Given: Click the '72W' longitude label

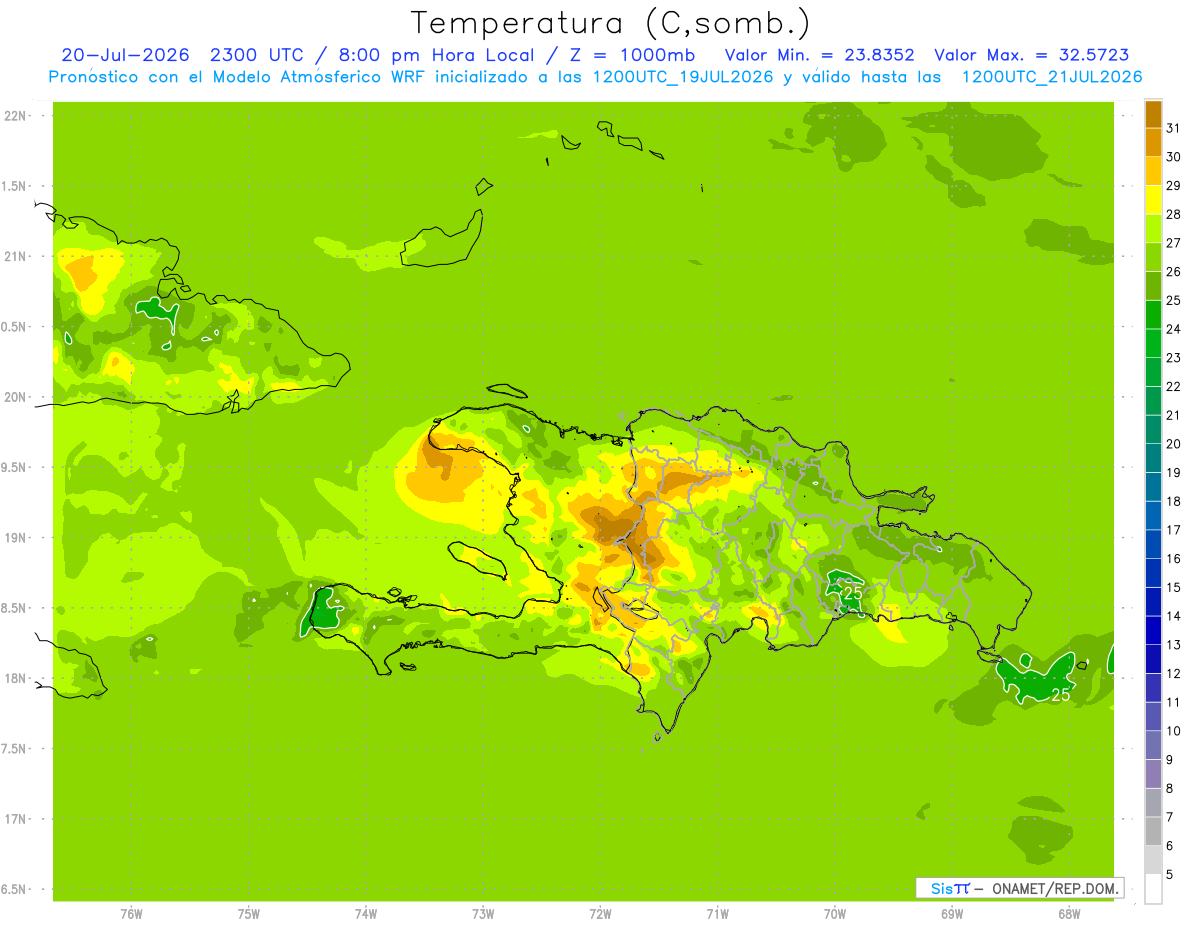Looking at the screenshot, I should pyautogui.click(x=600, y=914).
